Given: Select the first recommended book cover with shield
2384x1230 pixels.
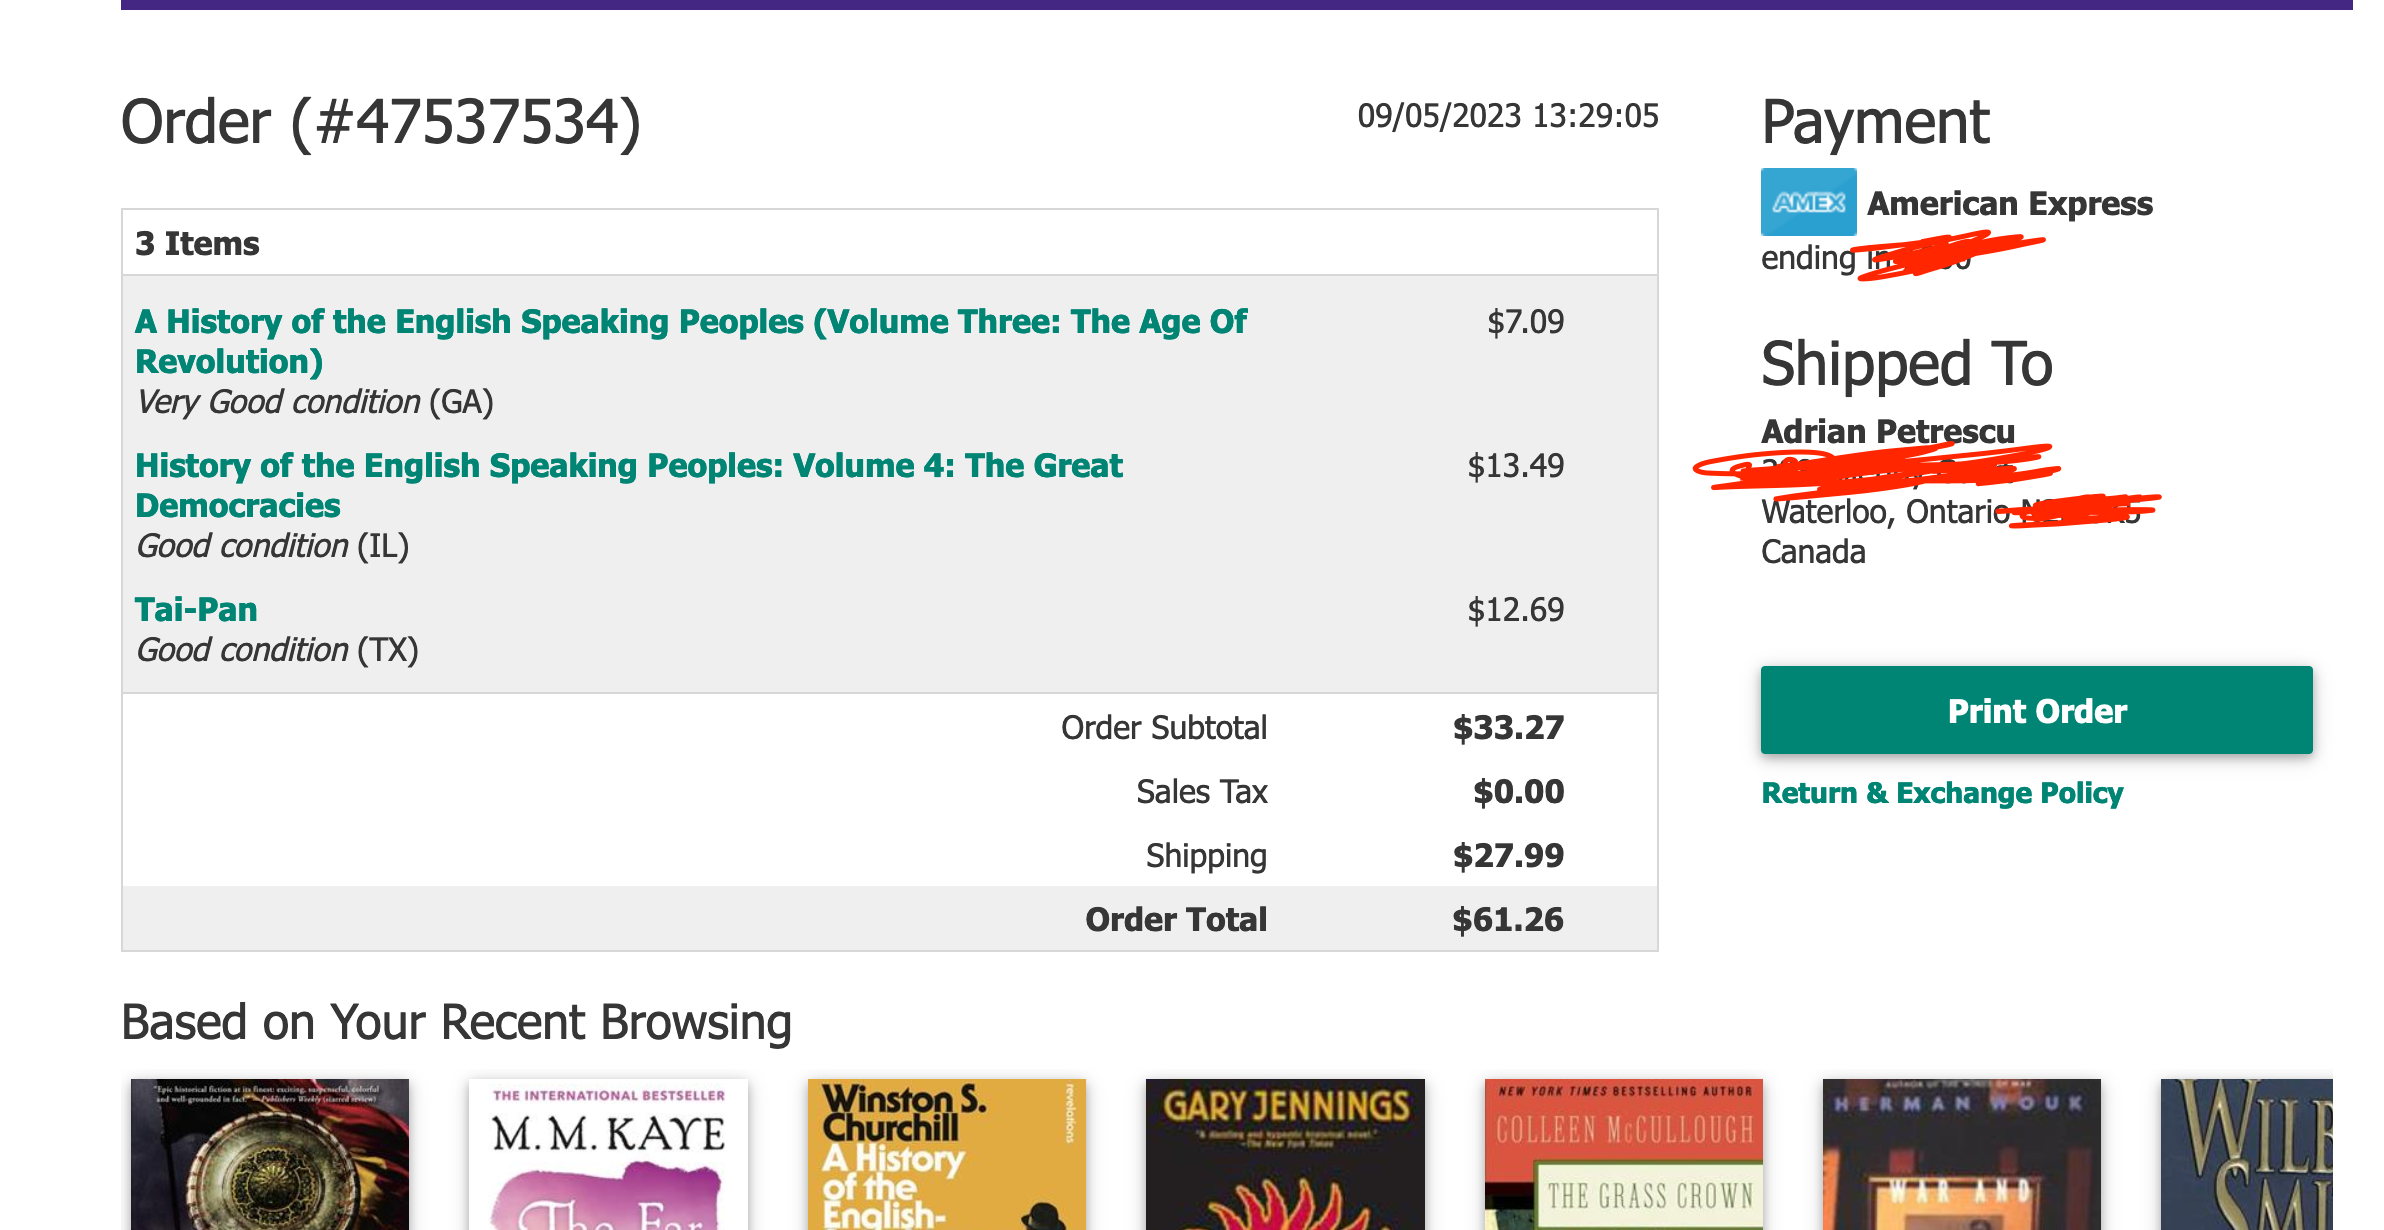Looking at the screenshot, I should (x=270, y=1154).
